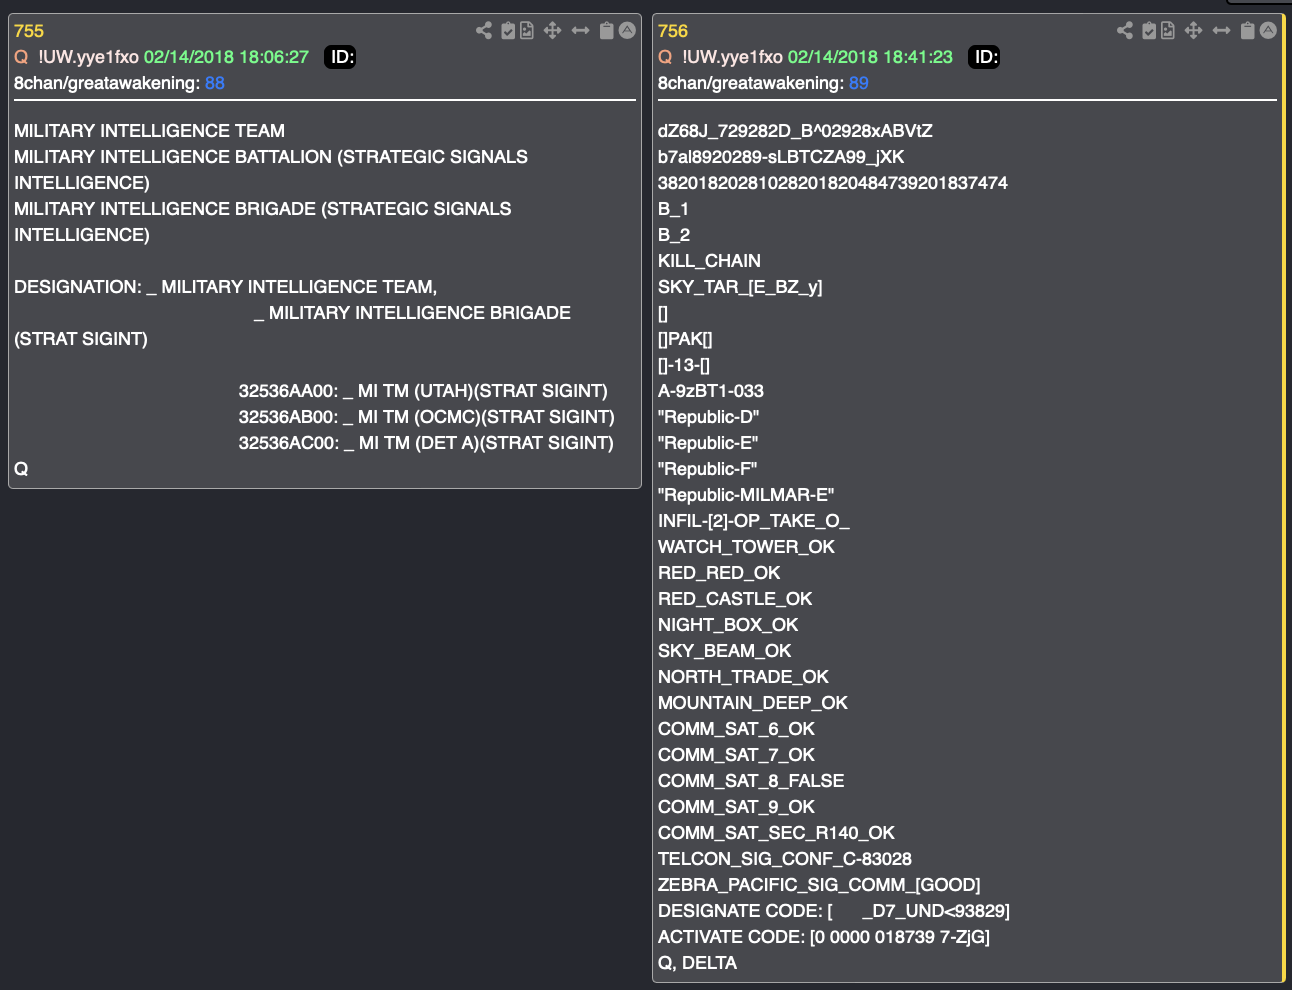Click tripcode !UW.yye1fxo on post 756
The image size is (1292, 990).
[733, 57]
